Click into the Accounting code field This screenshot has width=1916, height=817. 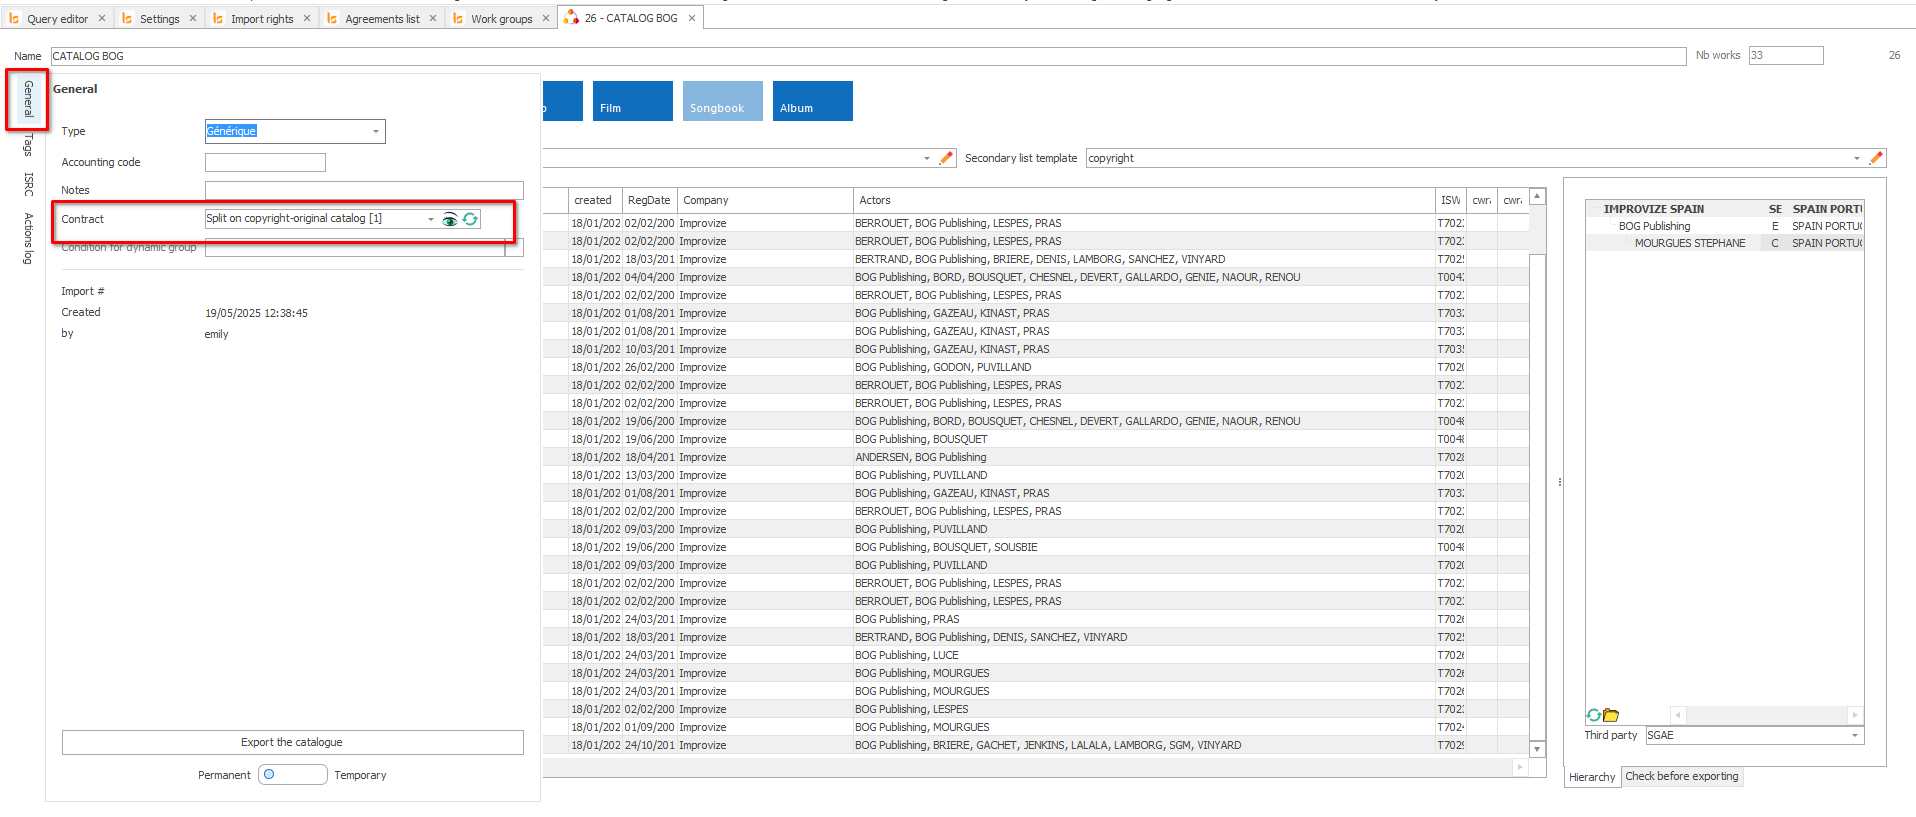(265, 162)
